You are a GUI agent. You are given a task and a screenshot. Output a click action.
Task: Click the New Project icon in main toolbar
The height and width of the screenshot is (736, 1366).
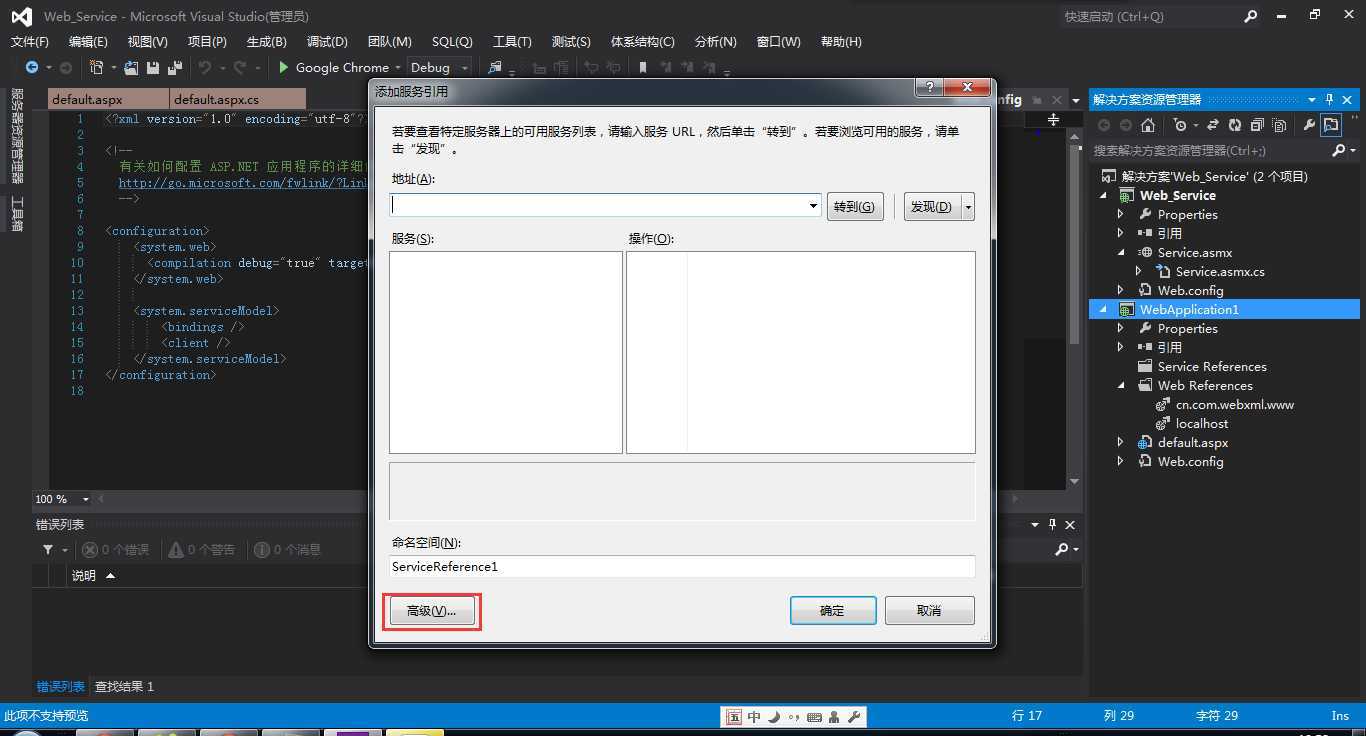97,67
